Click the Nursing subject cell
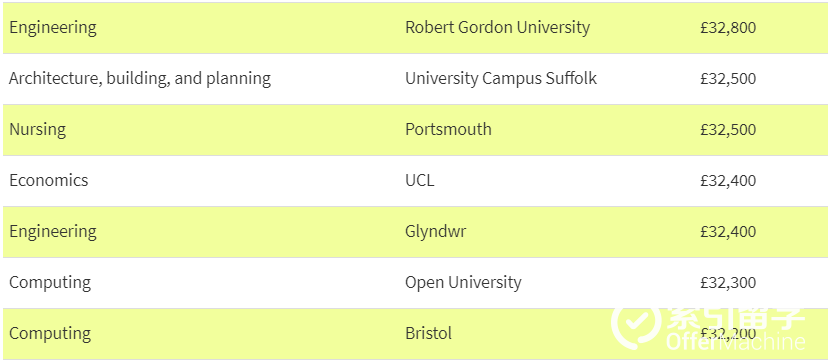Screen dimensions: 828x360 (x=37, y=129)
